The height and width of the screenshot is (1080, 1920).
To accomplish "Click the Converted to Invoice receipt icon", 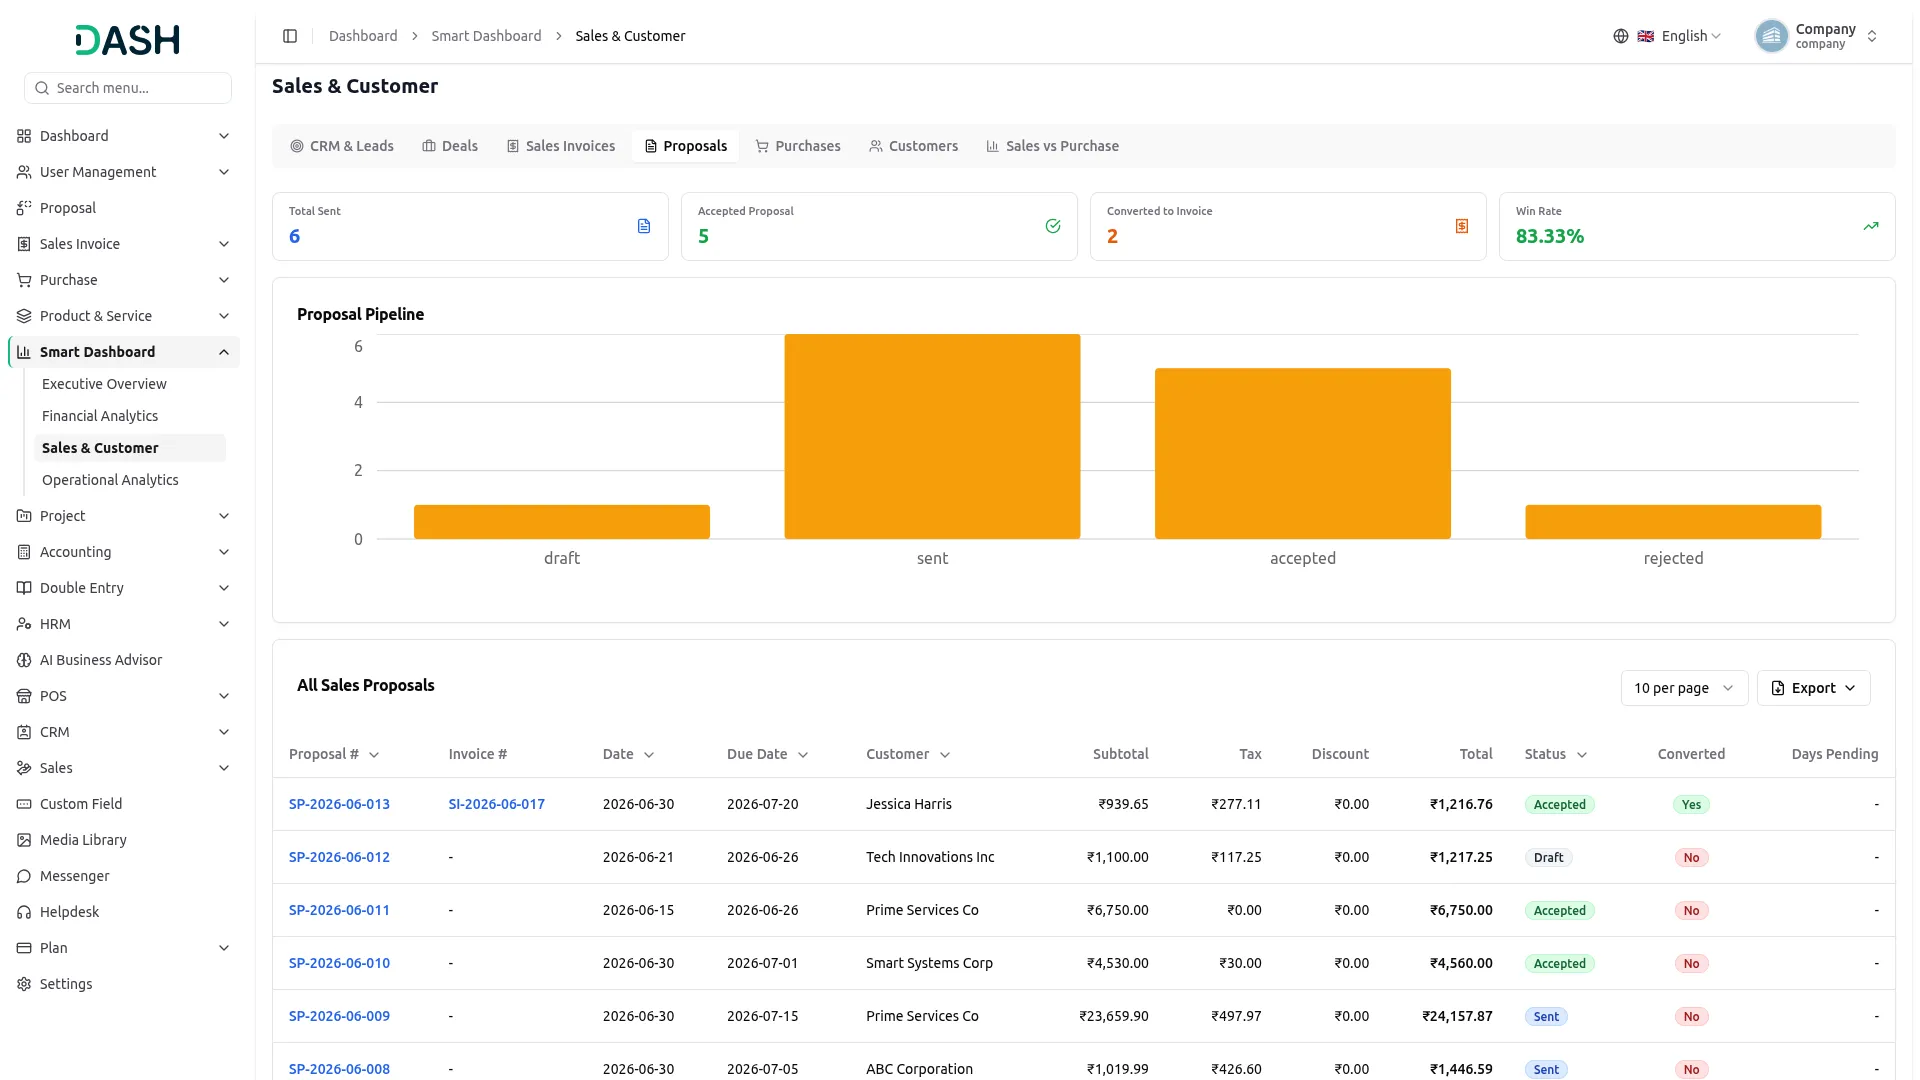I will point(1462,226).
